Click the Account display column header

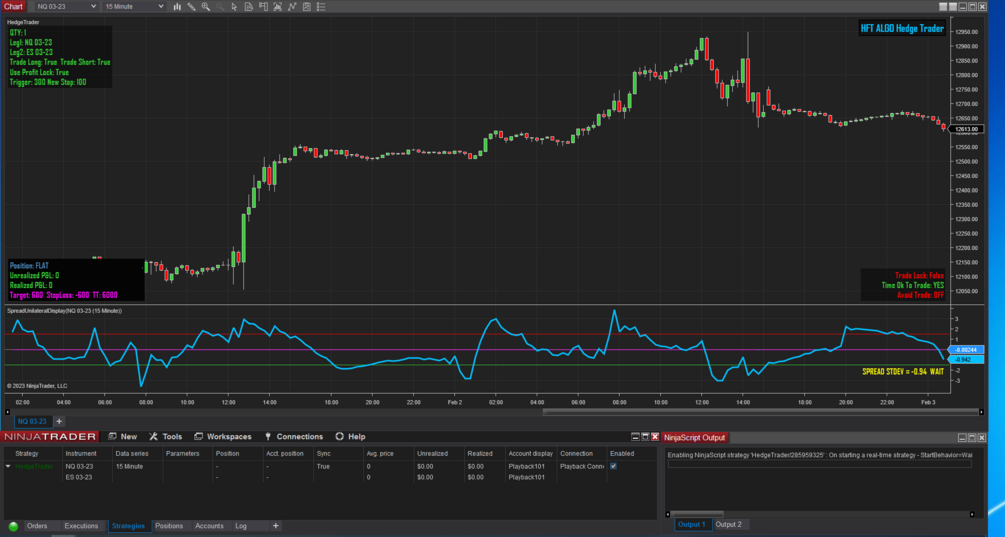click(x=531, y=453)
